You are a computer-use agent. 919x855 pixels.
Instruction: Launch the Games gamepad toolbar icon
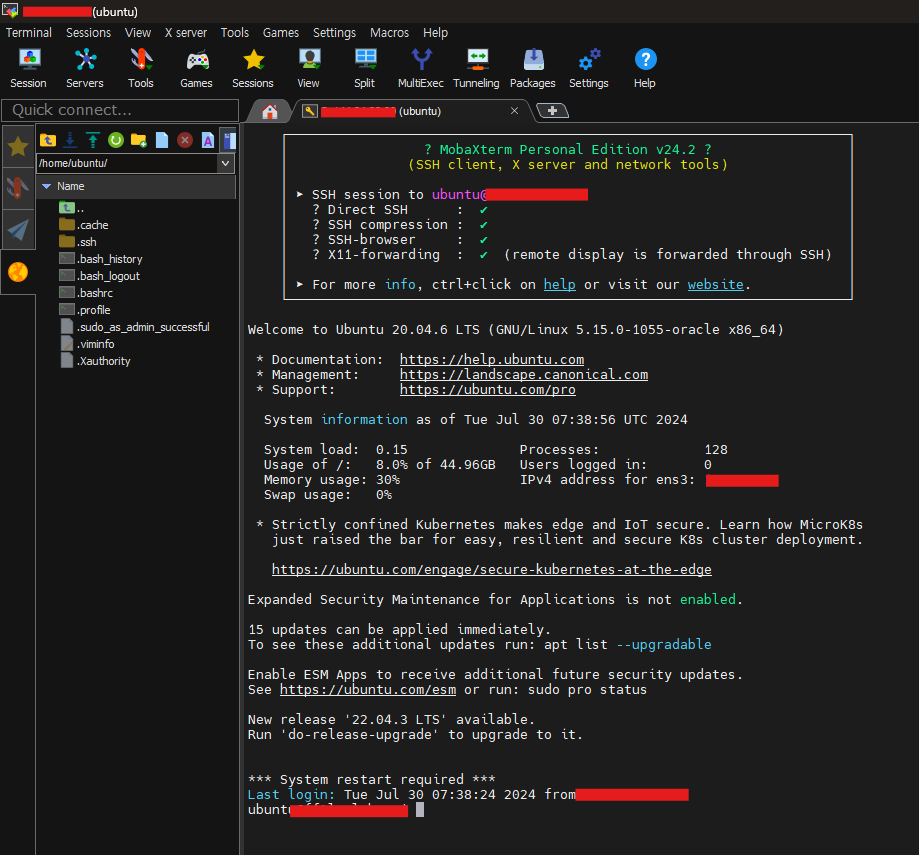point(196,68)
